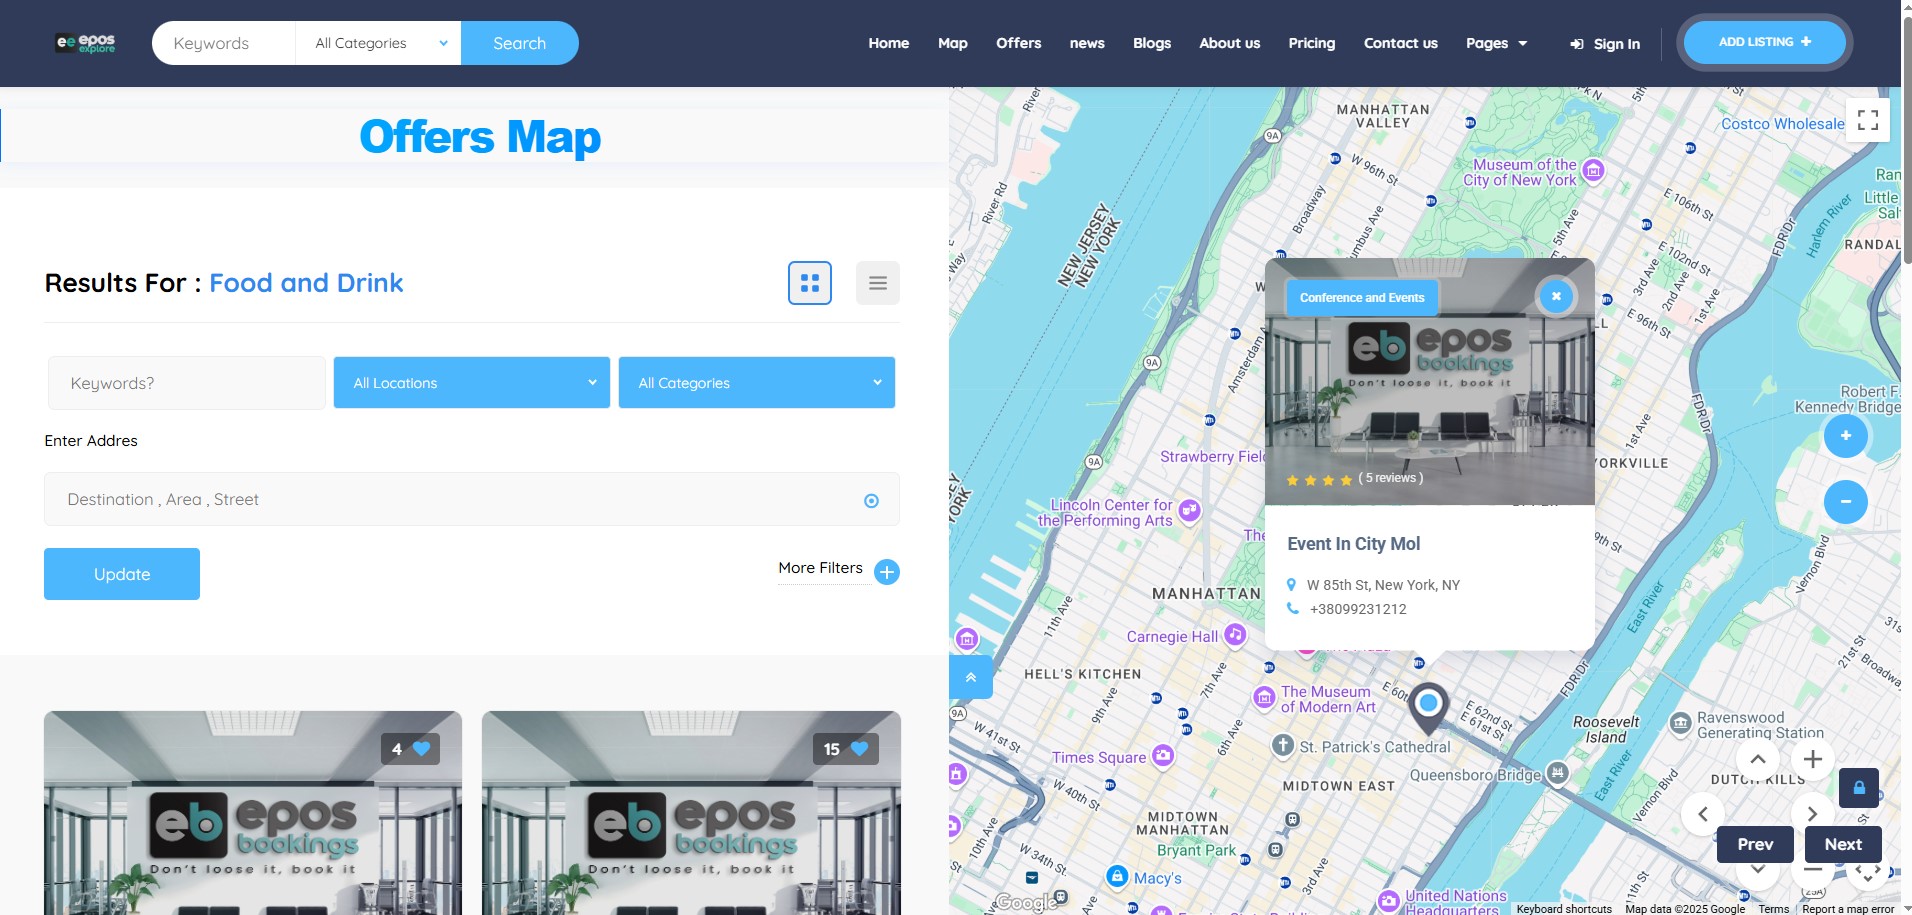
Task: Click St. Patrick's Cathedral marker icon
Action: [1283, 745]
